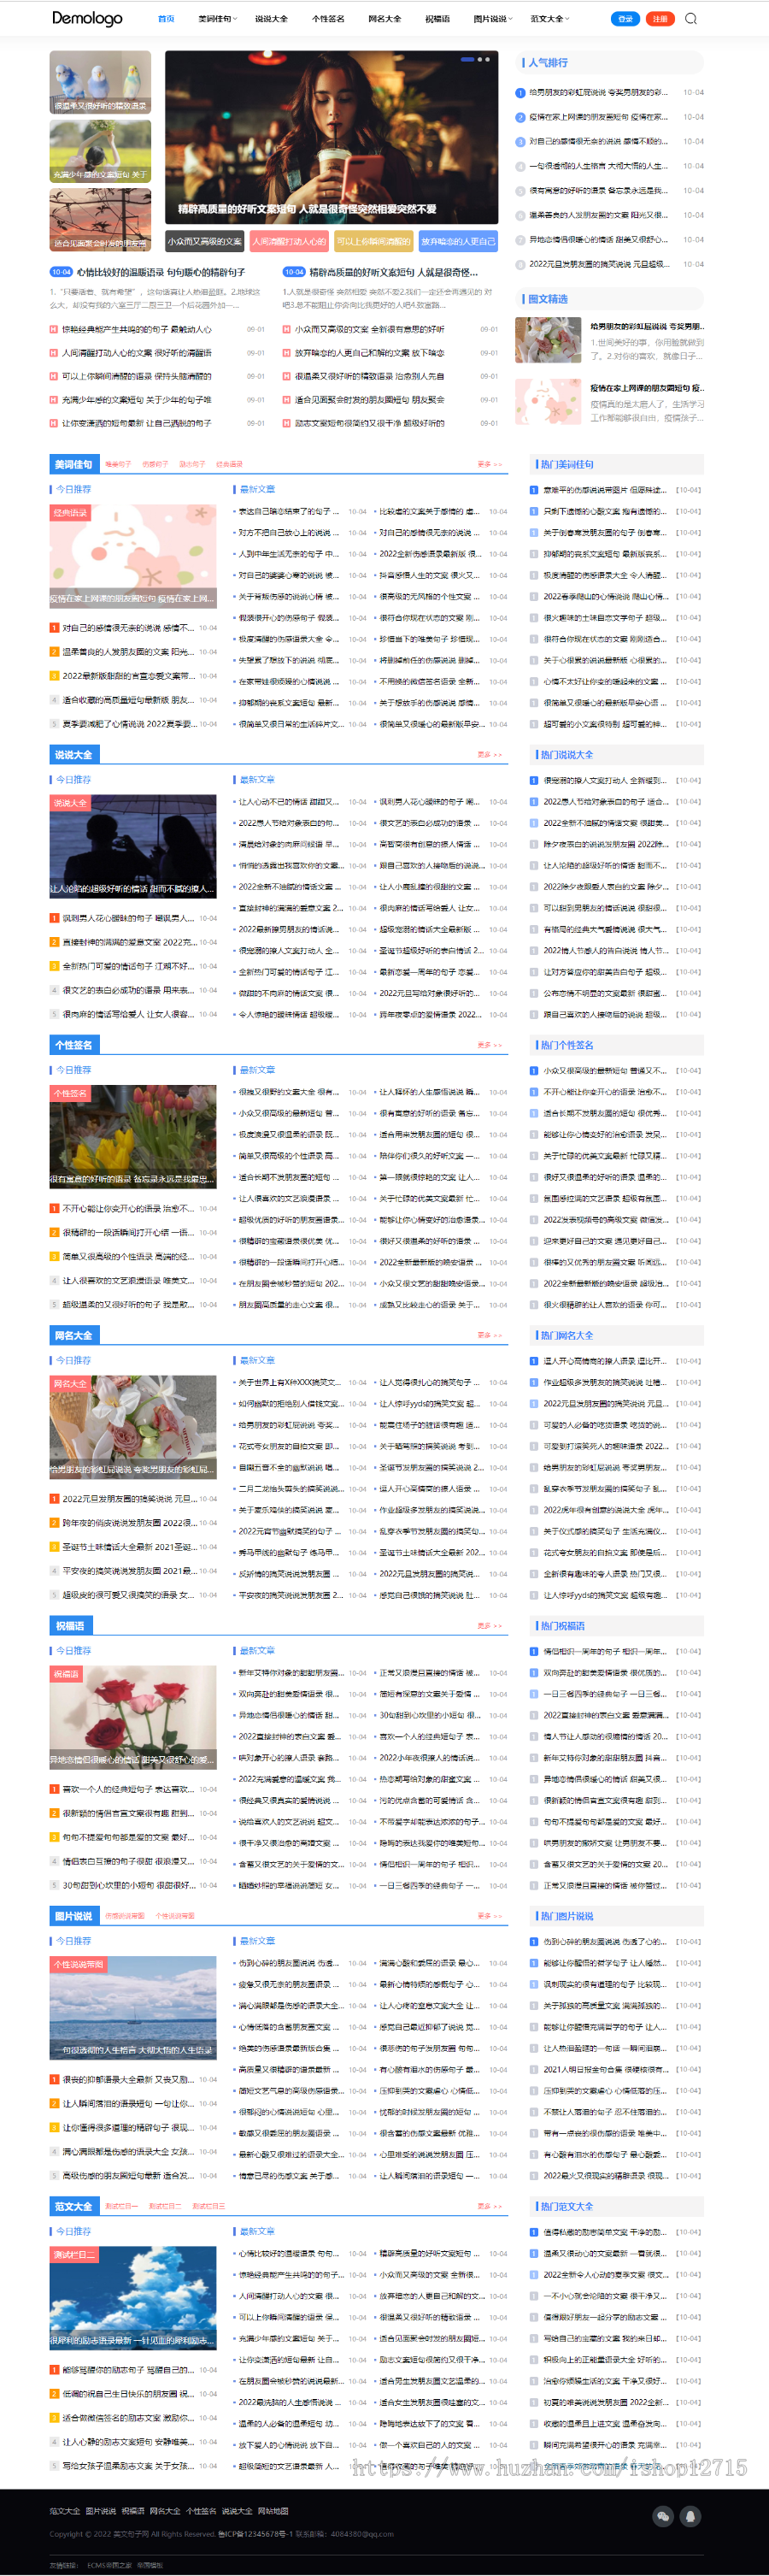Open the blue 放弃暗恋的人更自己 tag
The height and width of the screenshot is (2576, 769).
458,241
